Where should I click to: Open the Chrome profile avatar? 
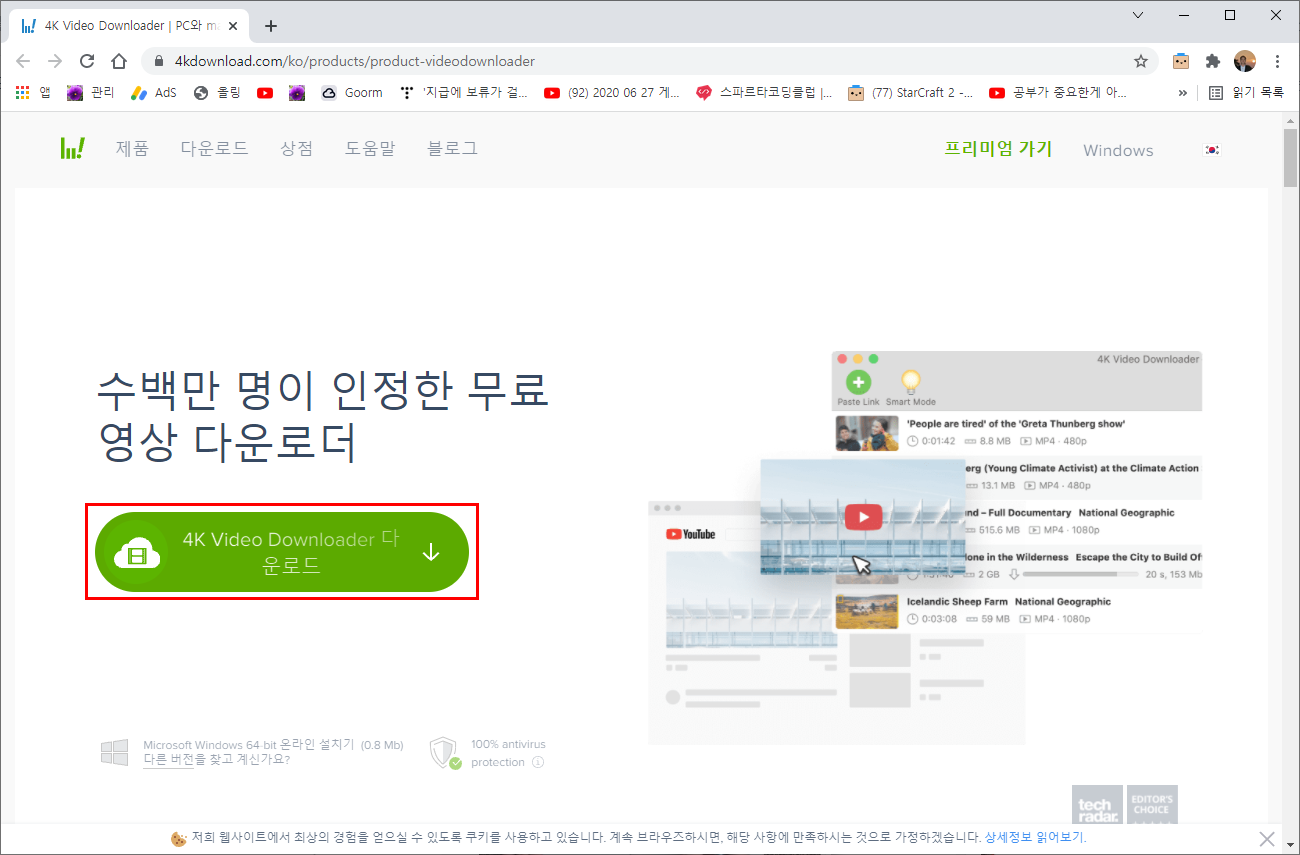point(1245,61)
